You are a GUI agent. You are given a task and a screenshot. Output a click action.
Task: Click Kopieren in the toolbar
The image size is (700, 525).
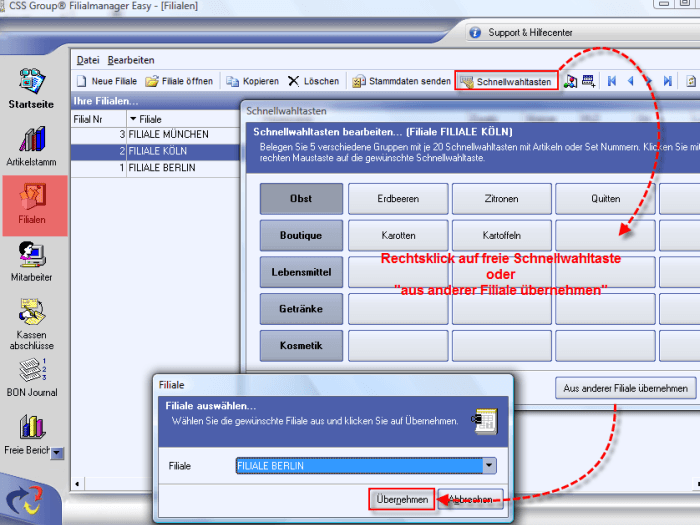coord(252,81)
